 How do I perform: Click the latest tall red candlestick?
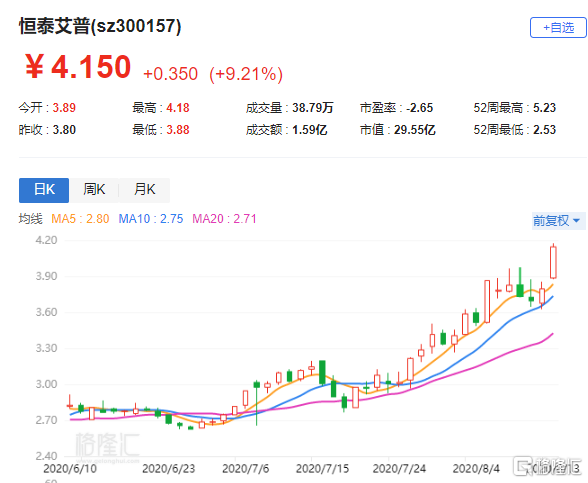(553, 262)
